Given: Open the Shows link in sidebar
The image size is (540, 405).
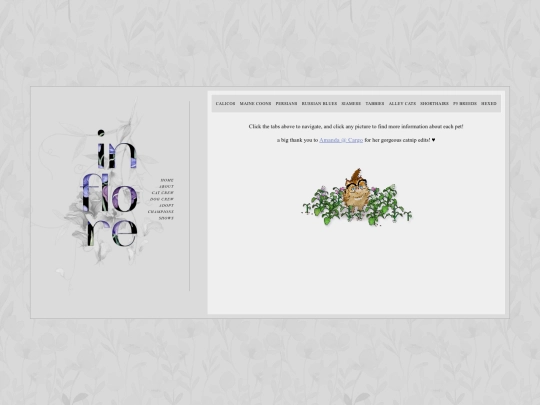Looking at the screenshot, I should coord(166,218).
